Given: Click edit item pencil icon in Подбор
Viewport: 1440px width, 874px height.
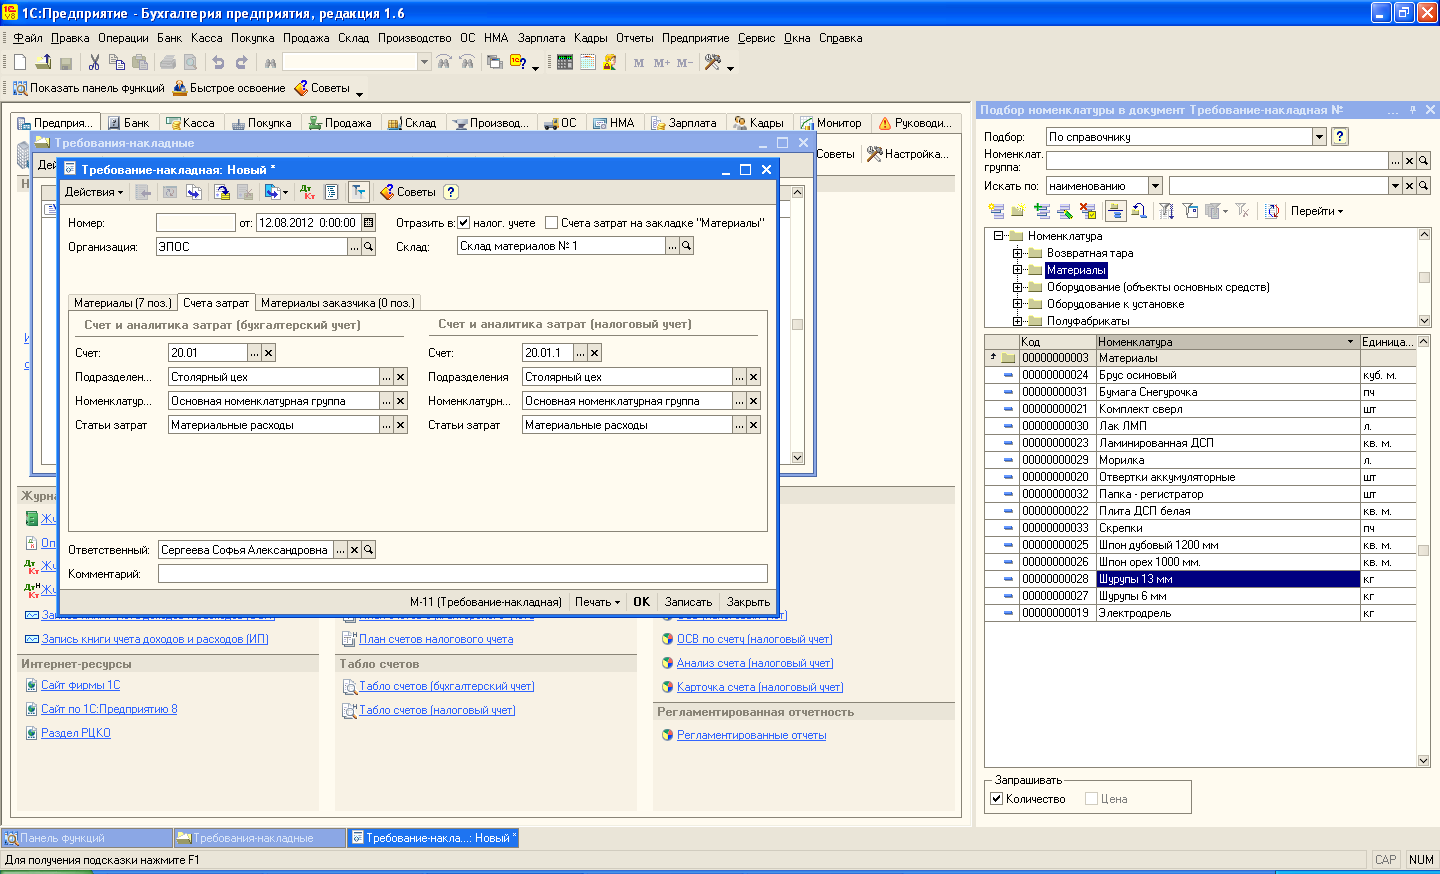Looking at the screenshot, I should (1065, 211).
